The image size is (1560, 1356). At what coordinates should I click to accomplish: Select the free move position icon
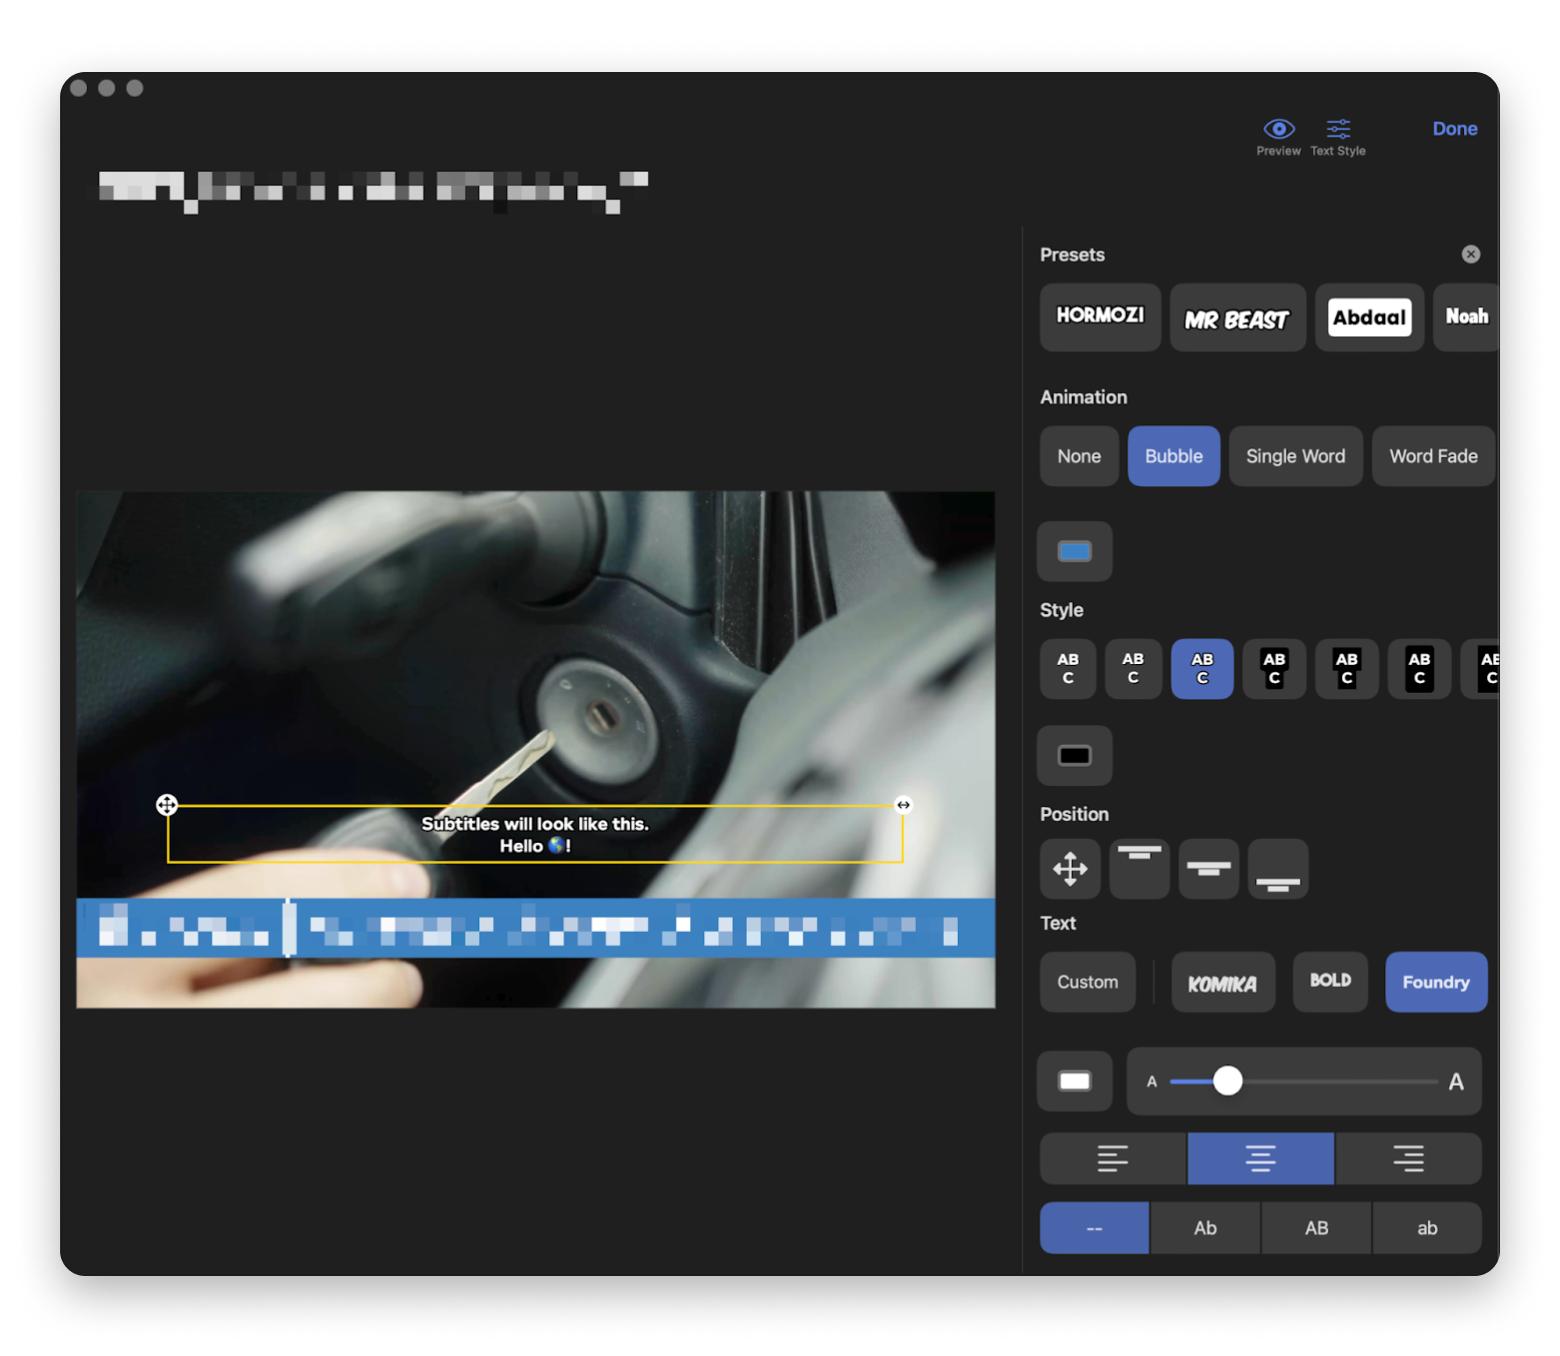tap(1070, 869)
